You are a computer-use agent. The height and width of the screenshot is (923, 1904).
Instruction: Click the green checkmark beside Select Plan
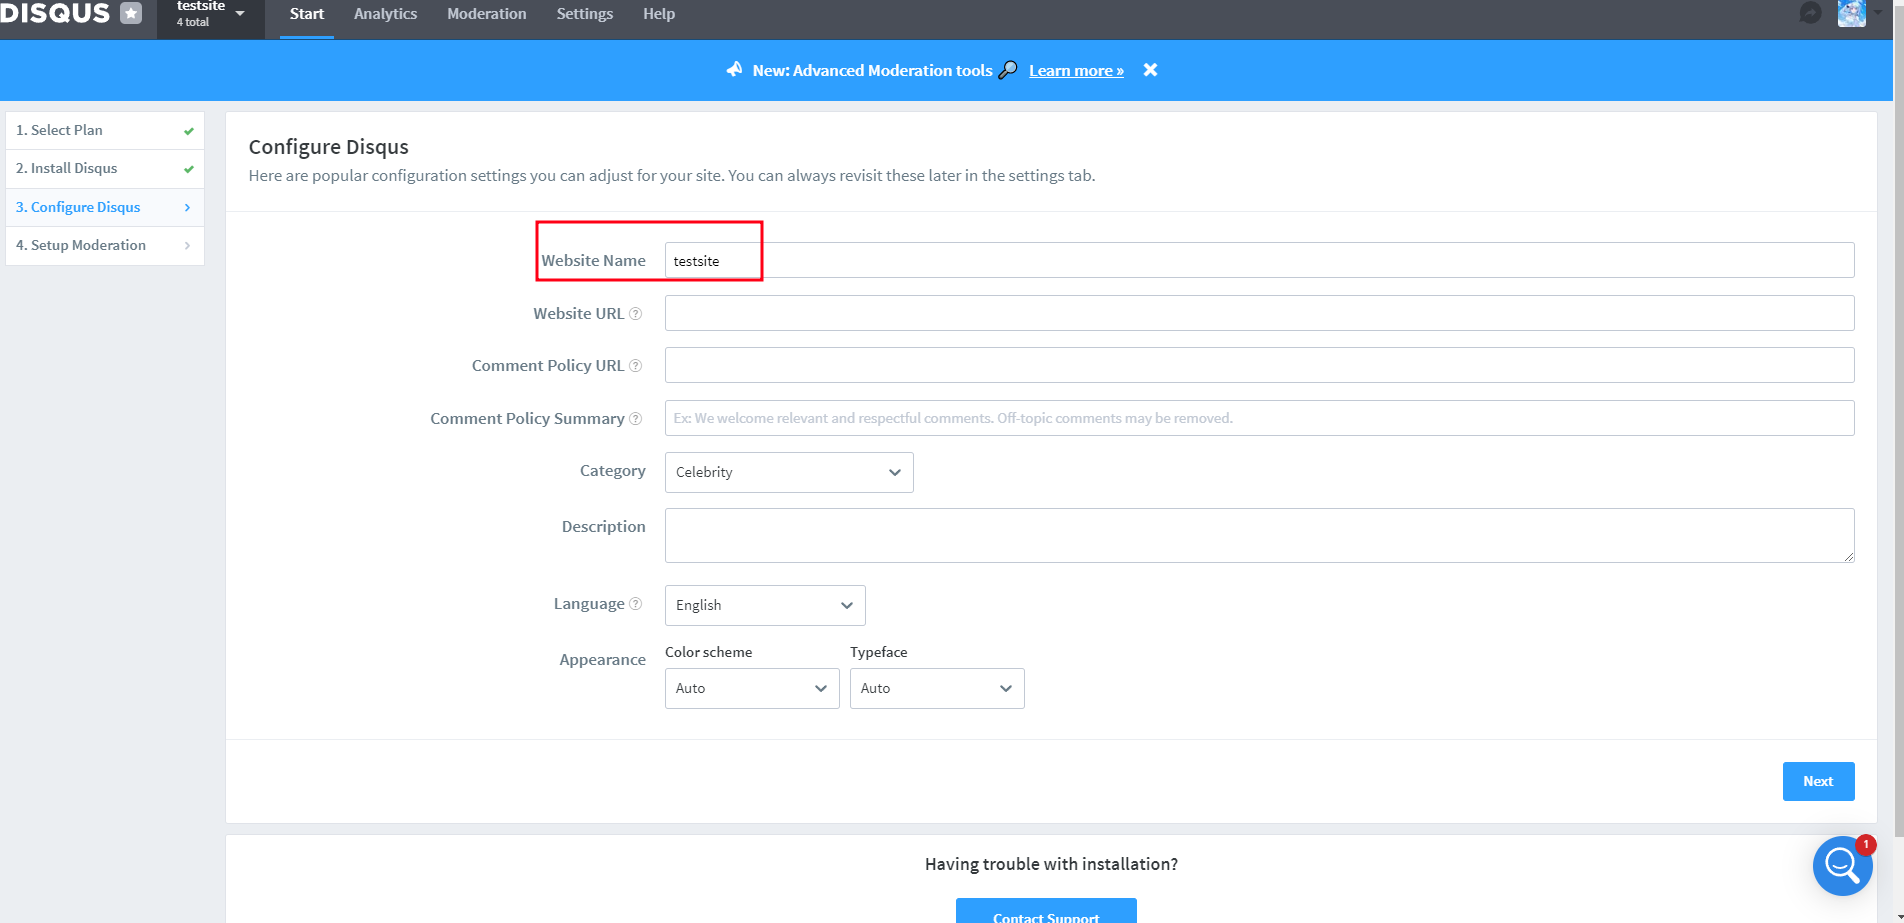[188, 131]
